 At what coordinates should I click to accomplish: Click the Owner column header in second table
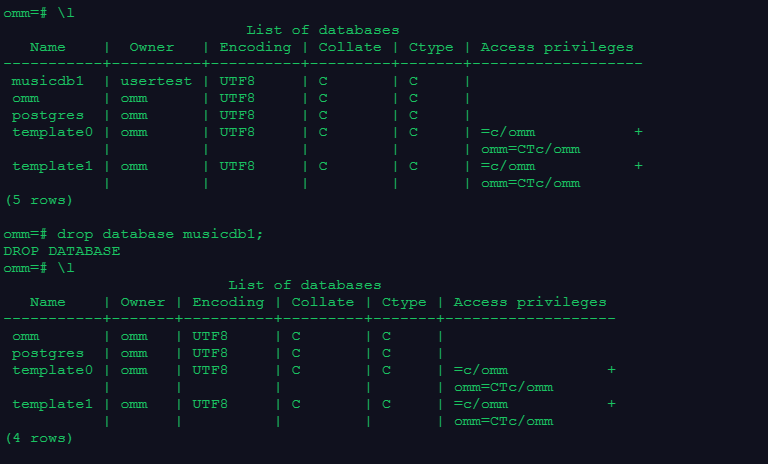click(x=143, y=302)
